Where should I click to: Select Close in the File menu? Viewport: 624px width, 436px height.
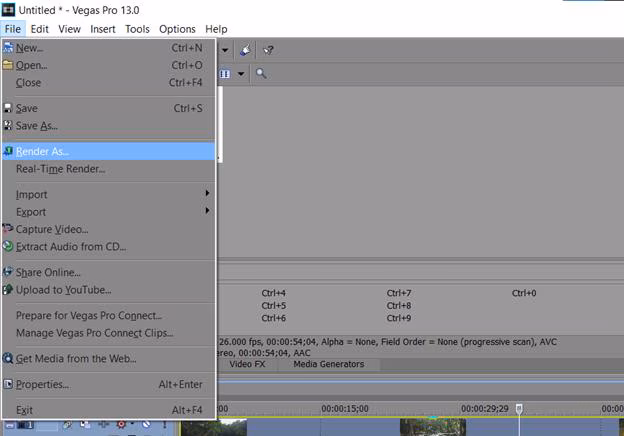(x=108, y=83)
